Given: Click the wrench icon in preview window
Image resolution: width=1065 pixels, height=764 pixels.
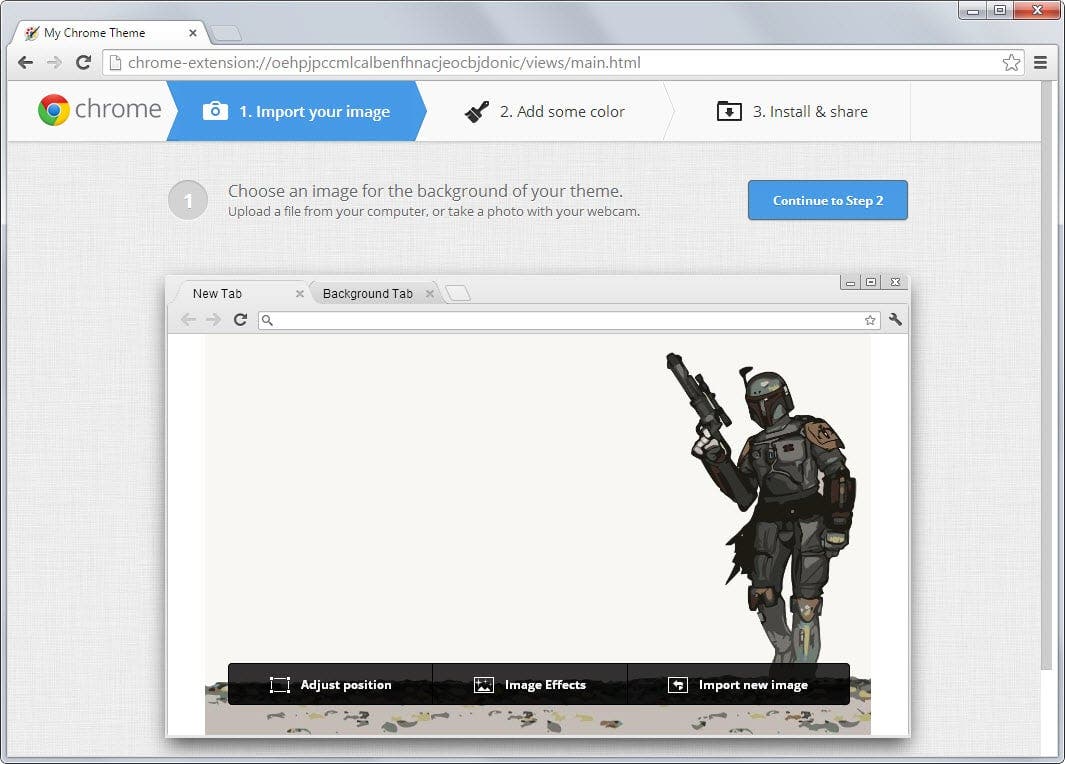Looking at the screenshot, I should tap(895, 319).
